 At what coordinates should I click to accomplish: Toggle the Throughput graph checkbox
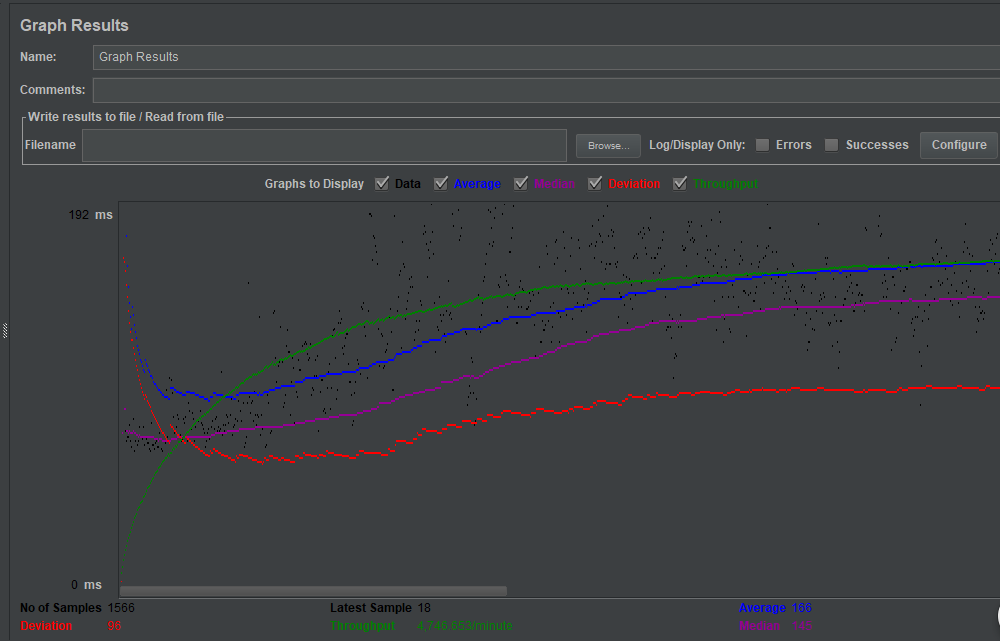pyautogui.click(x=680, y=184)
